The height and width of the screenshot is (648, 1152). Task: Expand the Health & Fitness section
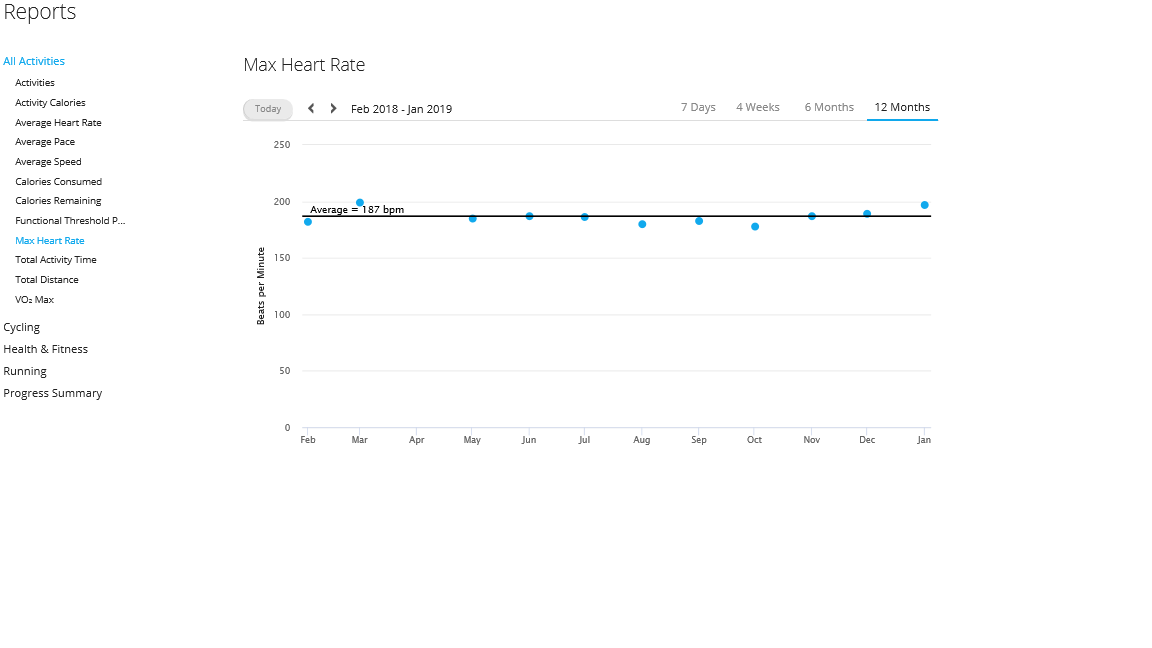pos(46,349)
